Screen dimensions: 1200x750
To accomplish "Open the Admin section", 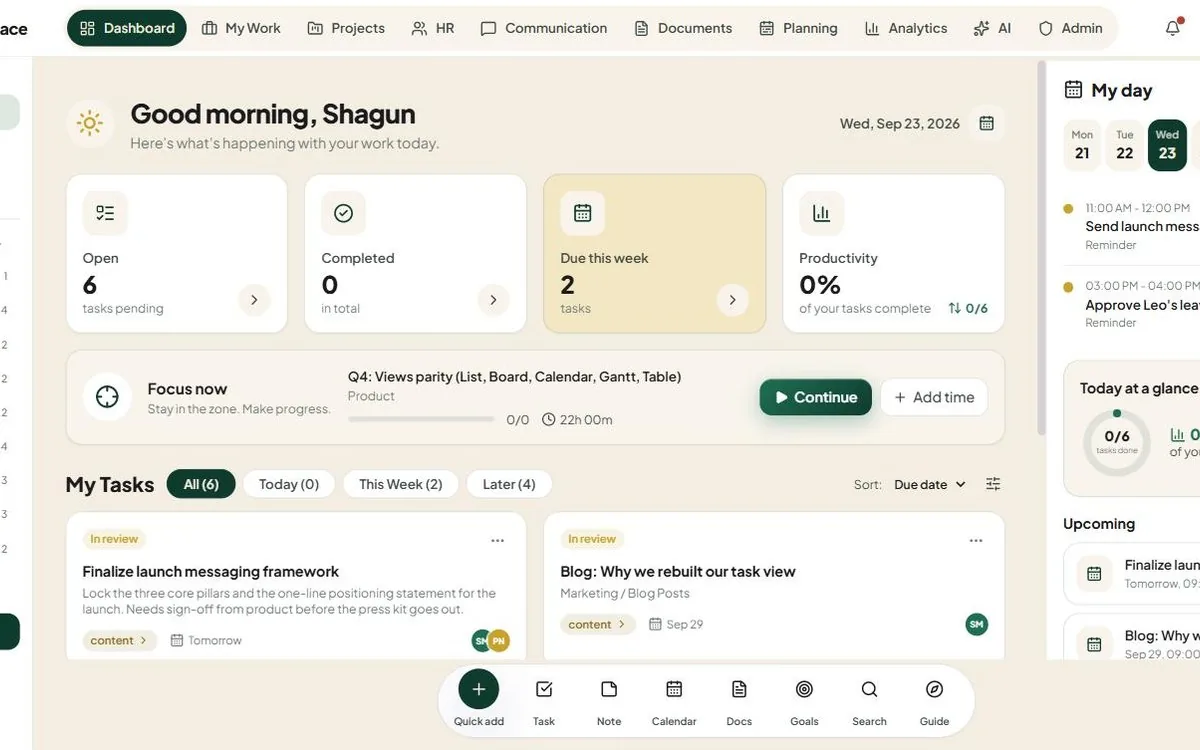I will pyautogui.click(x=1071, y=28).
